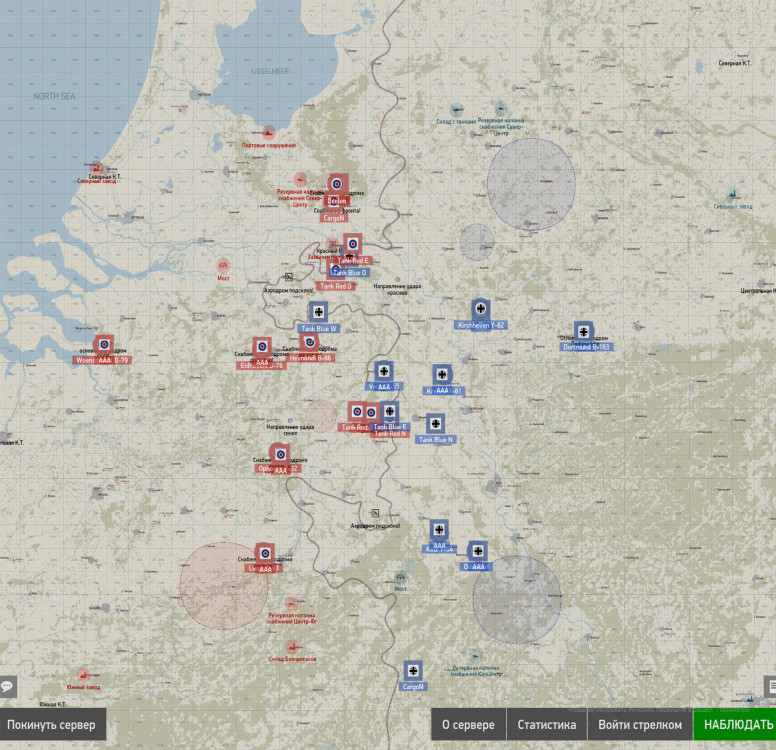
Task: Select Kirchhellen Y-82 blue airfield icon
Action: pos(480,309)
